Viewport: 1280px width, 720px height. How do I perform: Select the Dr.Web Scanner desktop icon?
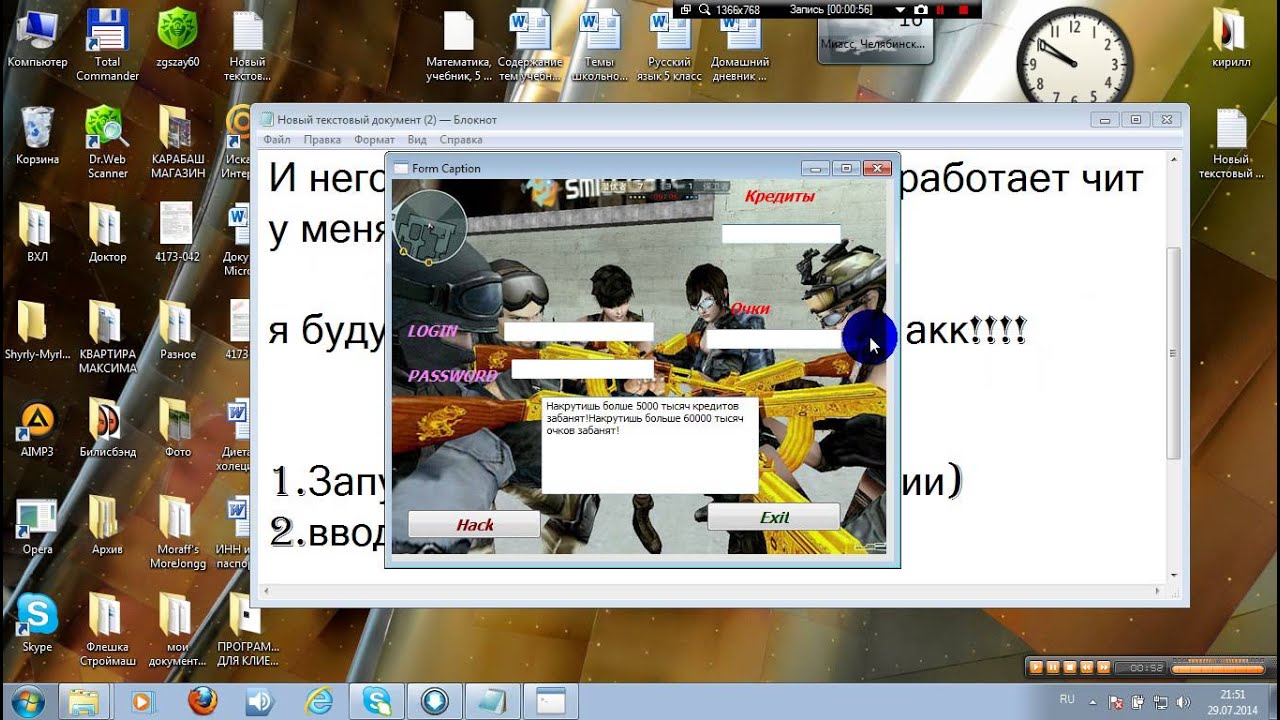pyautogui.click(x=107, y=142)
